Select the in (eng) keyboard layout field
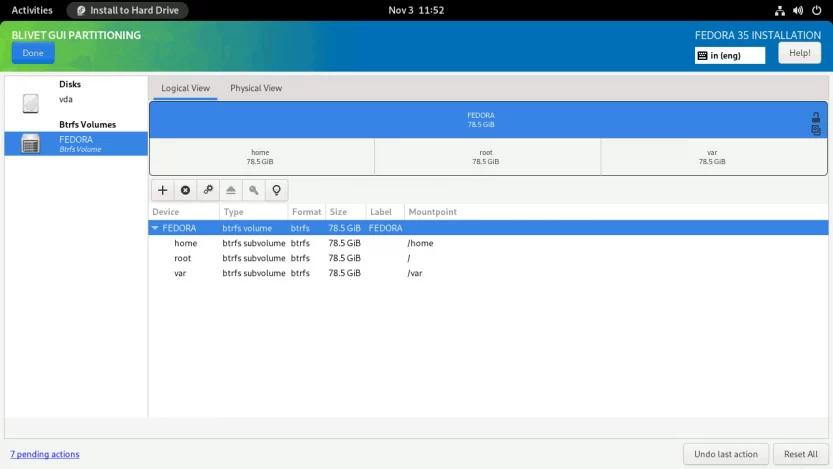Screen dimensions: 833x469 tap(730, 55)
